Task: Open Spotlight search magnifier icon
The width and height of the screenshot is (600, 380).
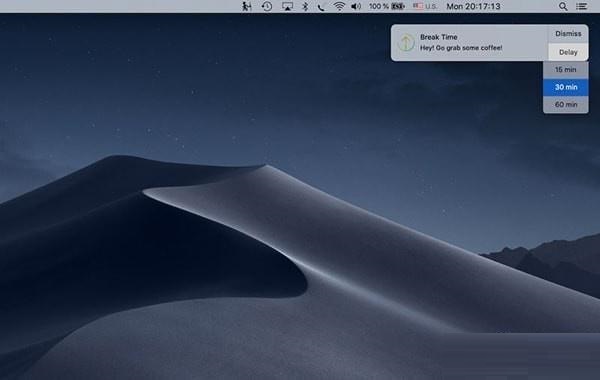Action: (x=563, y=6)
